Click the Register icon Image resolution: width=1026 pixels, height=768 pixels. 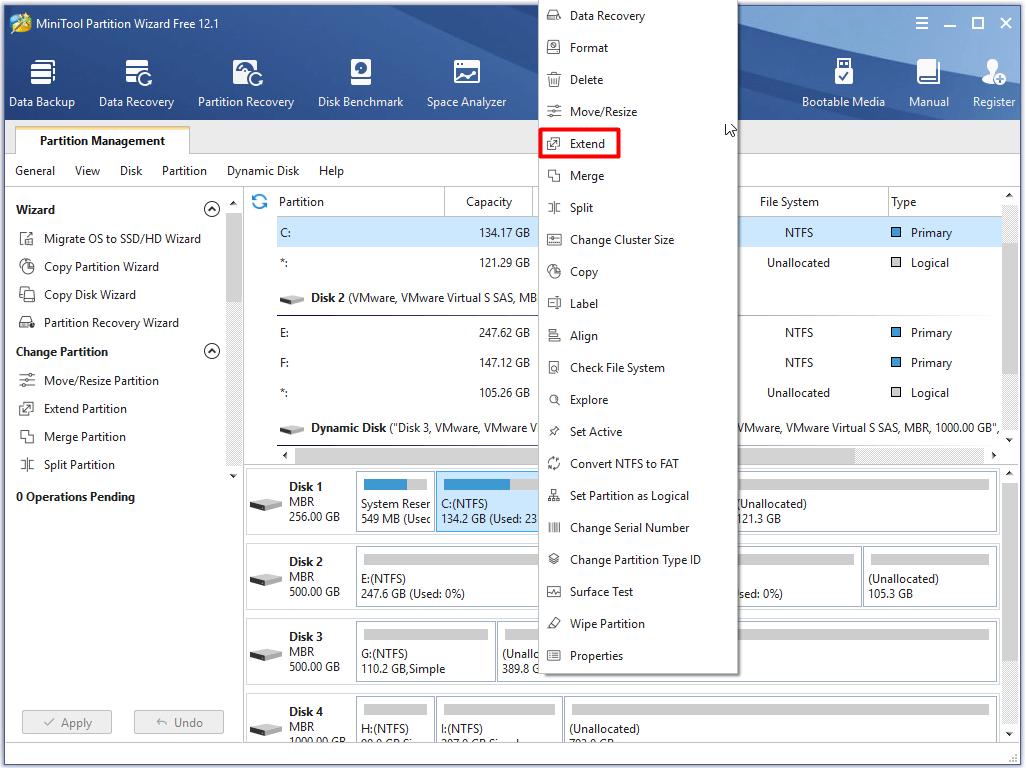coord(993,82)
